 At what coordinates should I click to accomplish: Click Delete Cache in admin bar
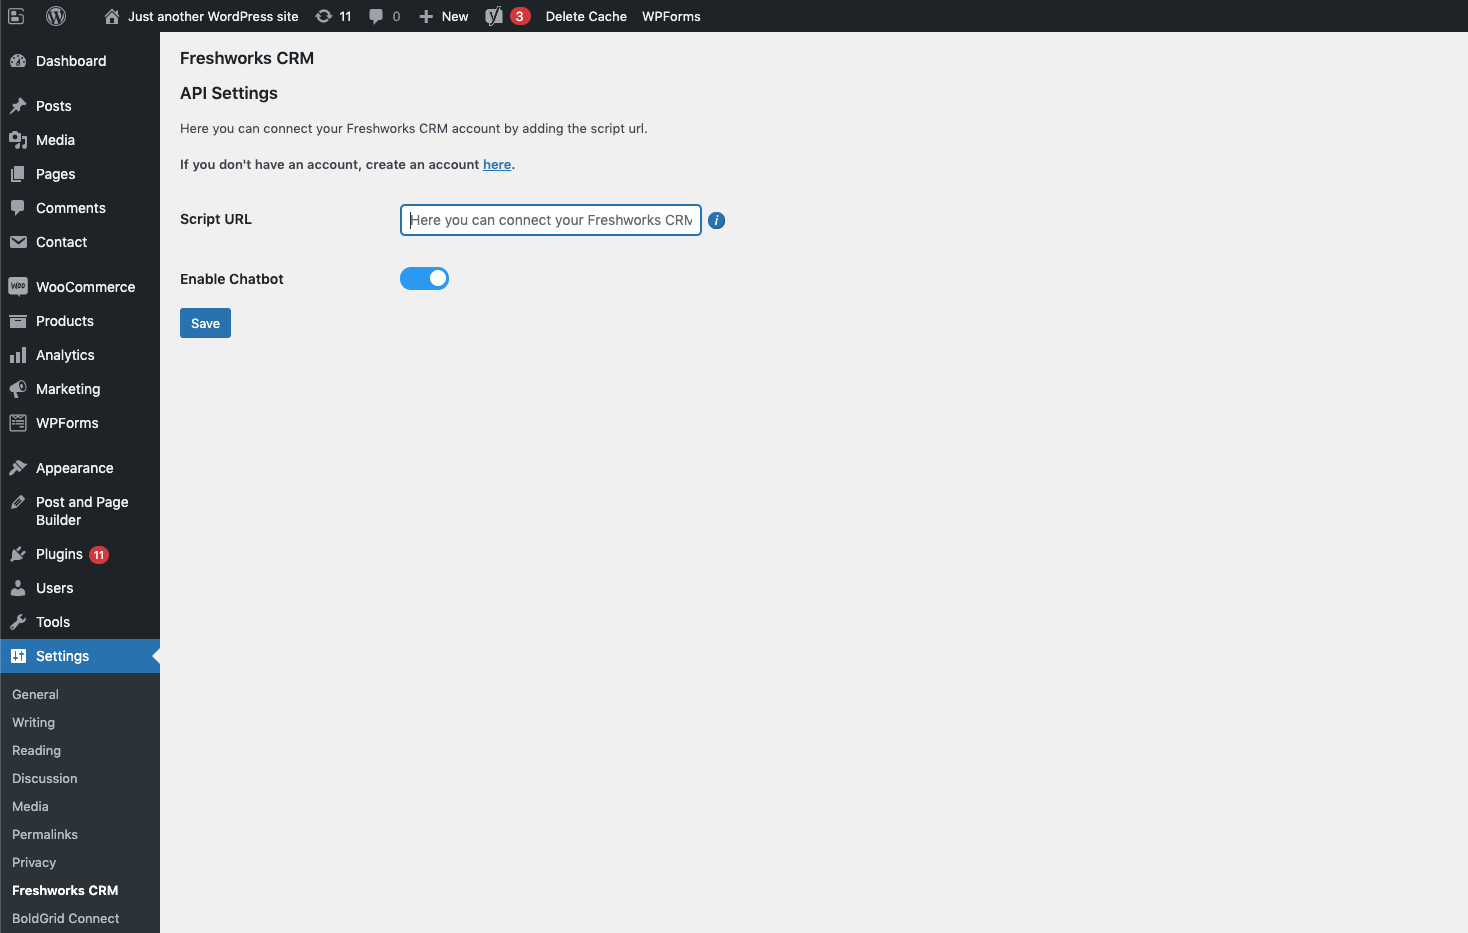click(586, 16)
